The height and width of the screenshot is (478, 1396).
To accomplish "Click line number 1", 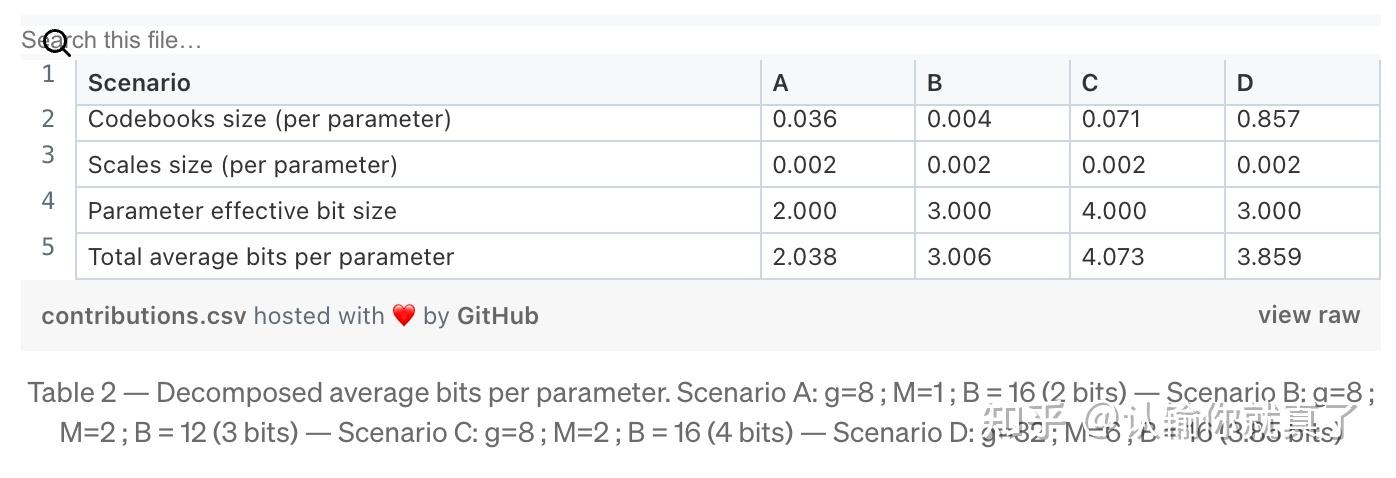I will (48, 74).
